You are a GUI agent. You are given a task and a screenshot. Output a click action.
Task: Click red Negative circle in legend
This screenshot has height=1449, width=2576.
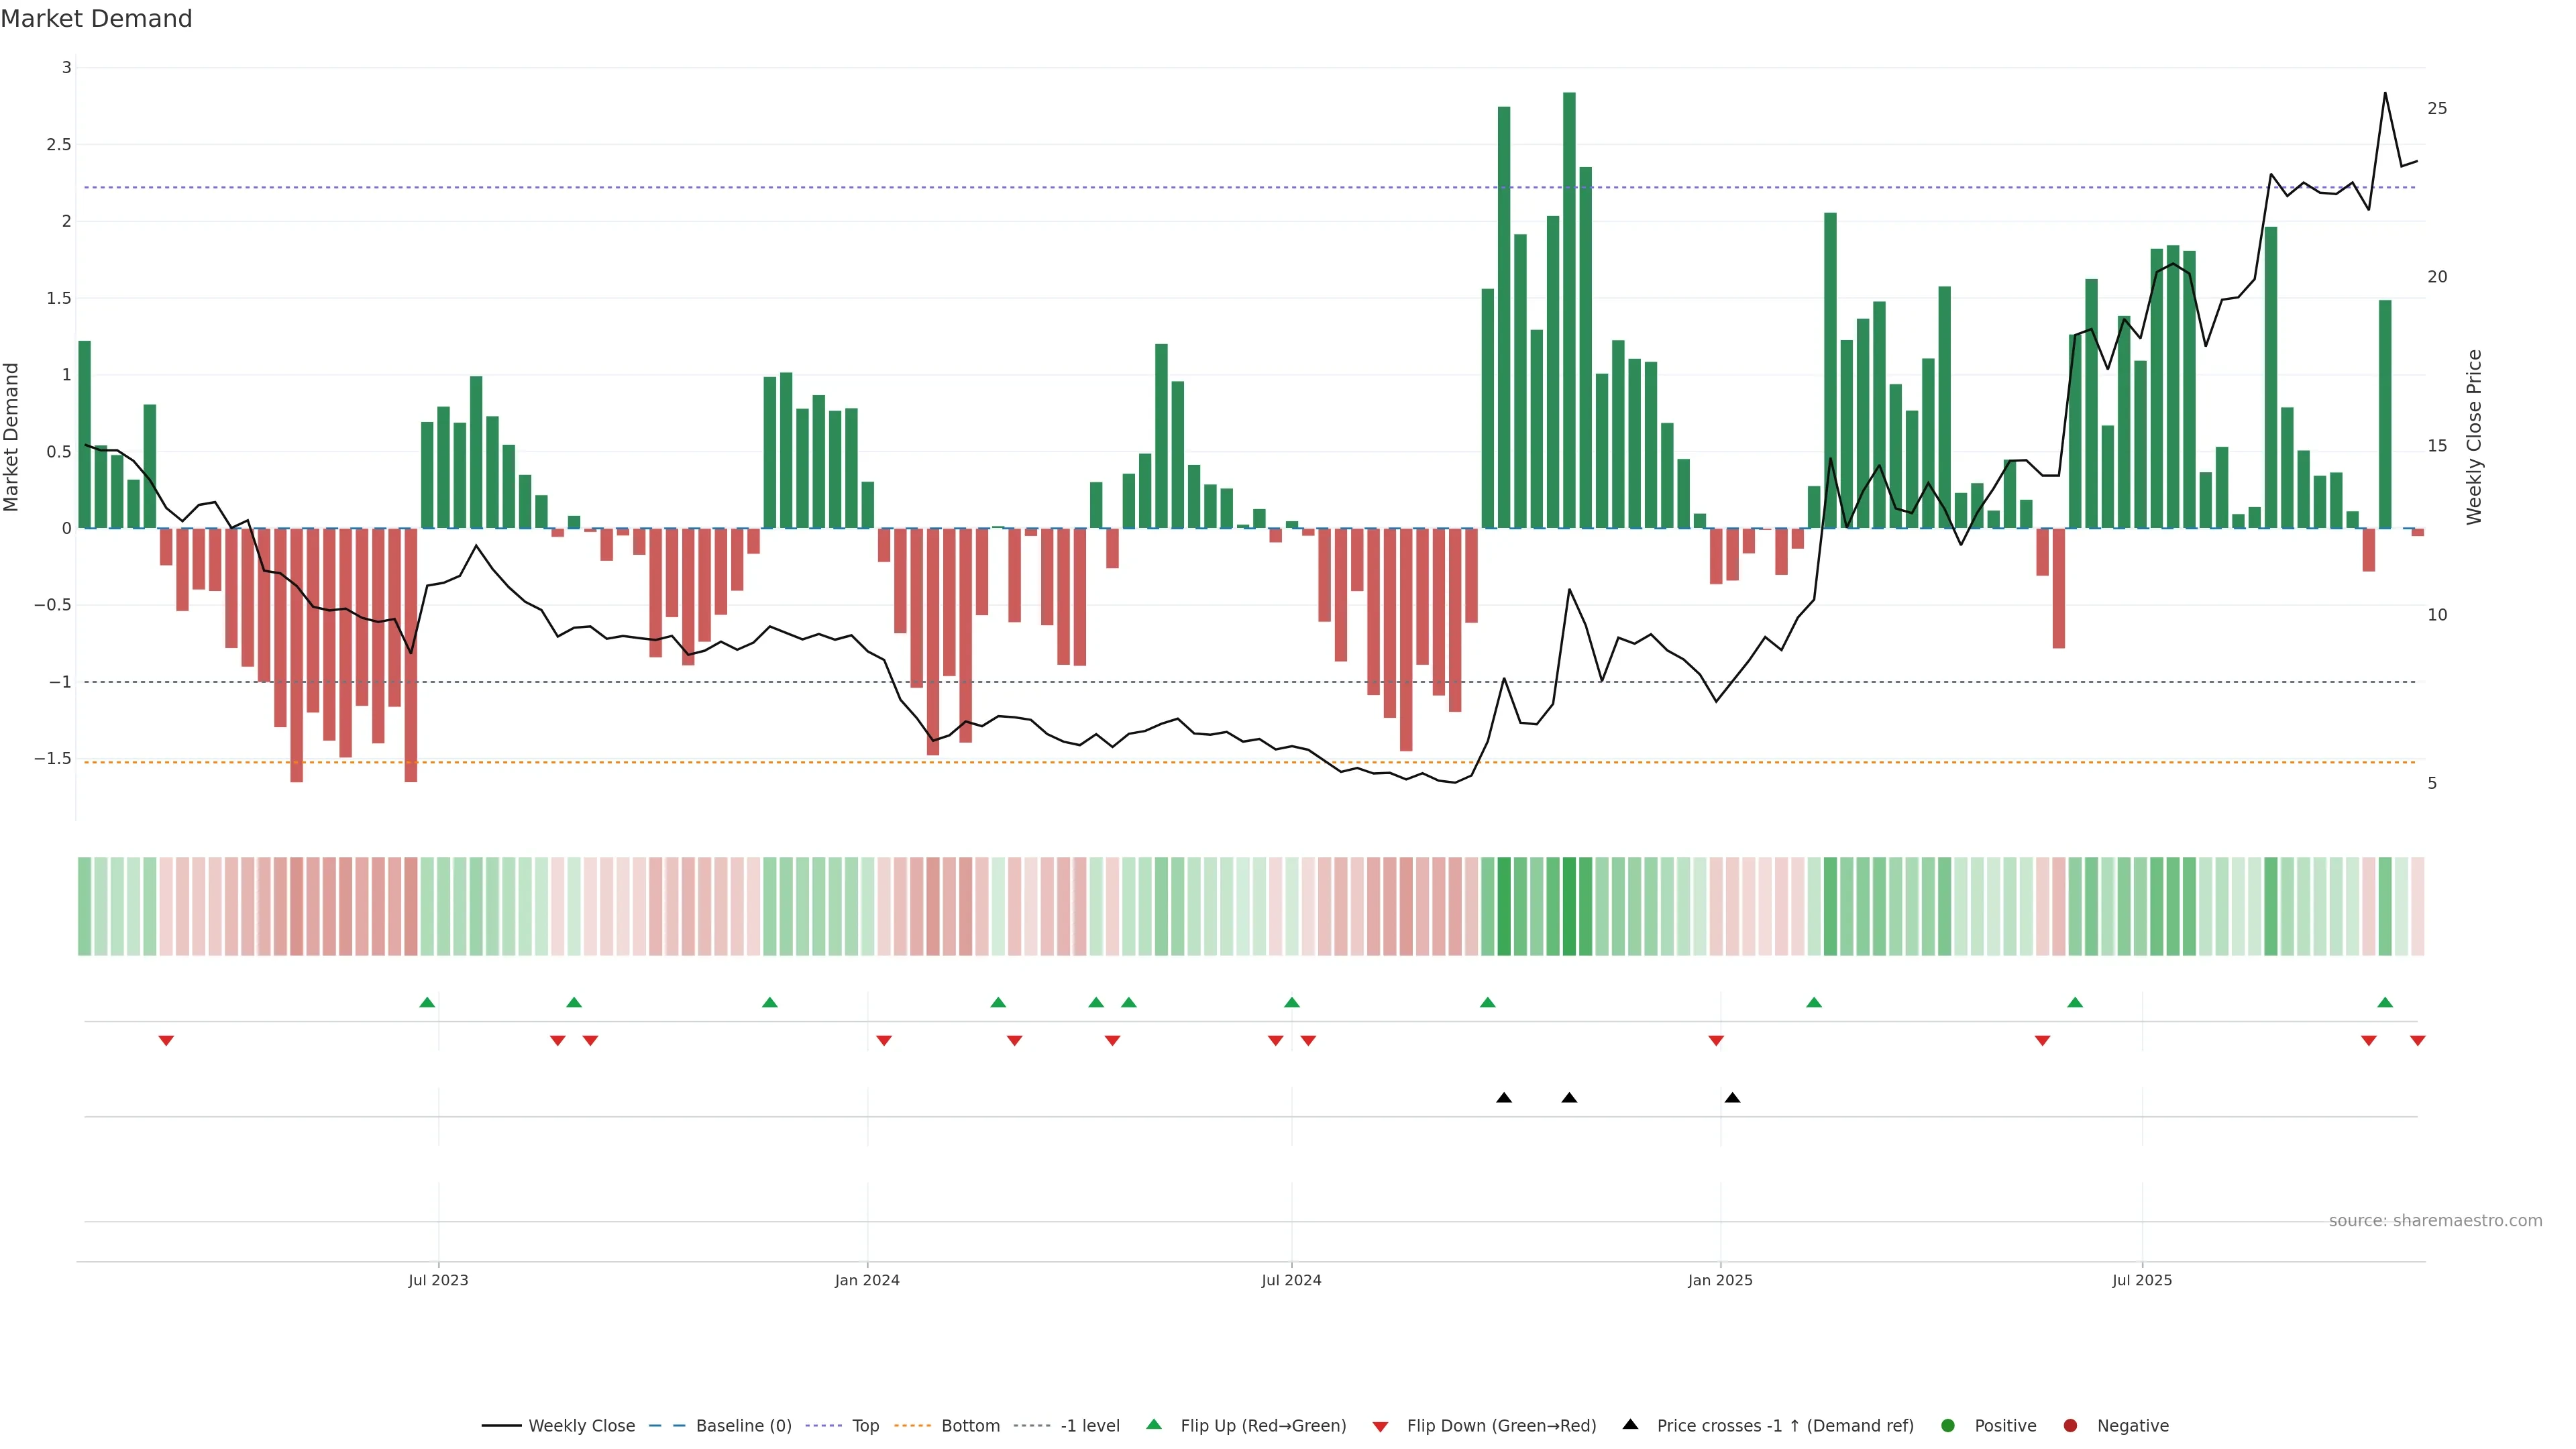(x=2070, y=1425)
